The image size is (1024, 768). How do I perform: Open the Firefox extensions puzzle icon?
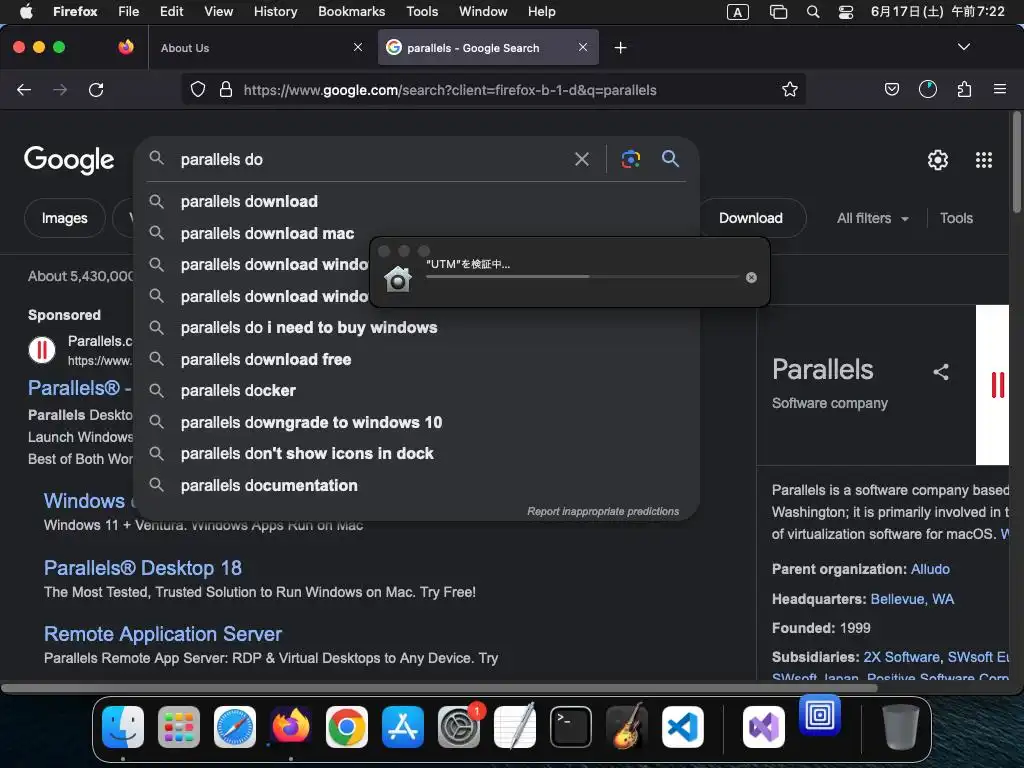[964, 89]
